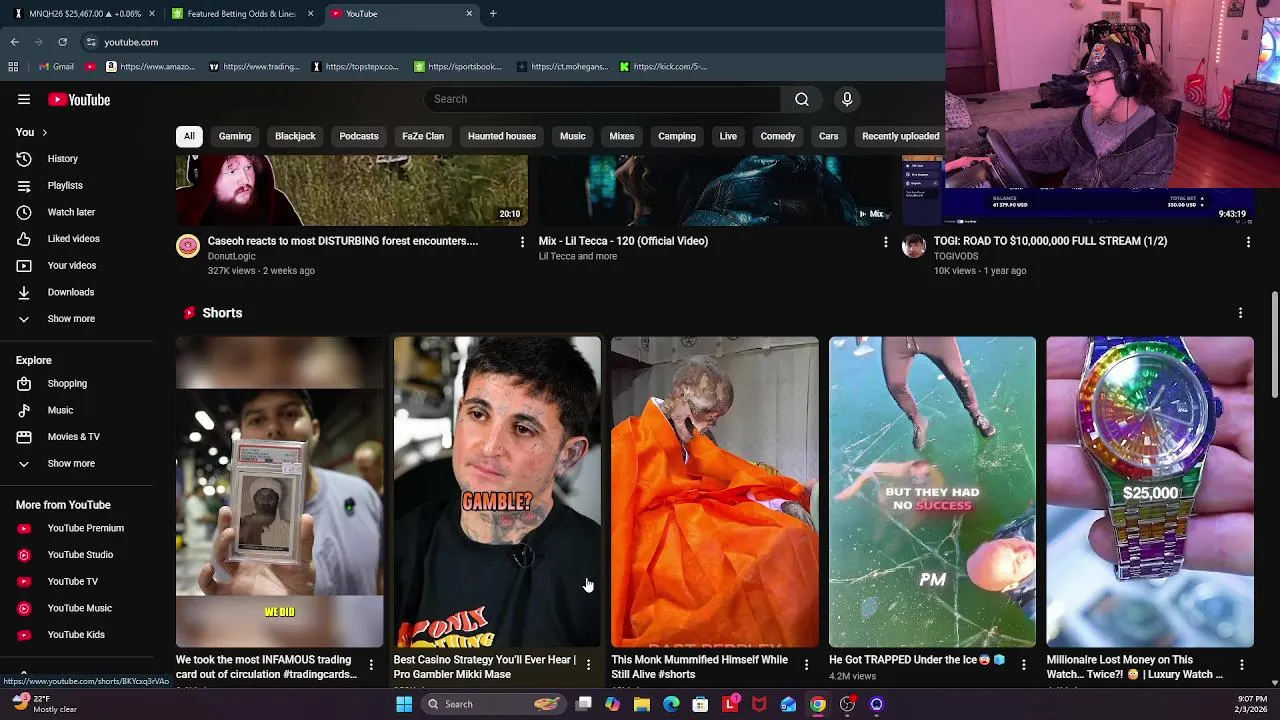This screenshot has height=720, width=1280.
Task: Click DonutLogic channel avatar
Action: click(188, 246)
